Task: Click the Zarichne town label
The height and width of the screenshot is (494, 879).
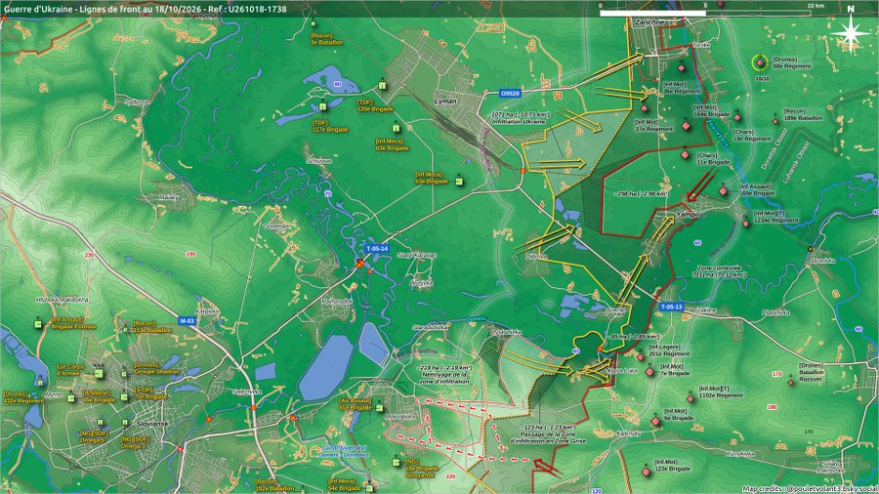Action: [x=649, y=22]
